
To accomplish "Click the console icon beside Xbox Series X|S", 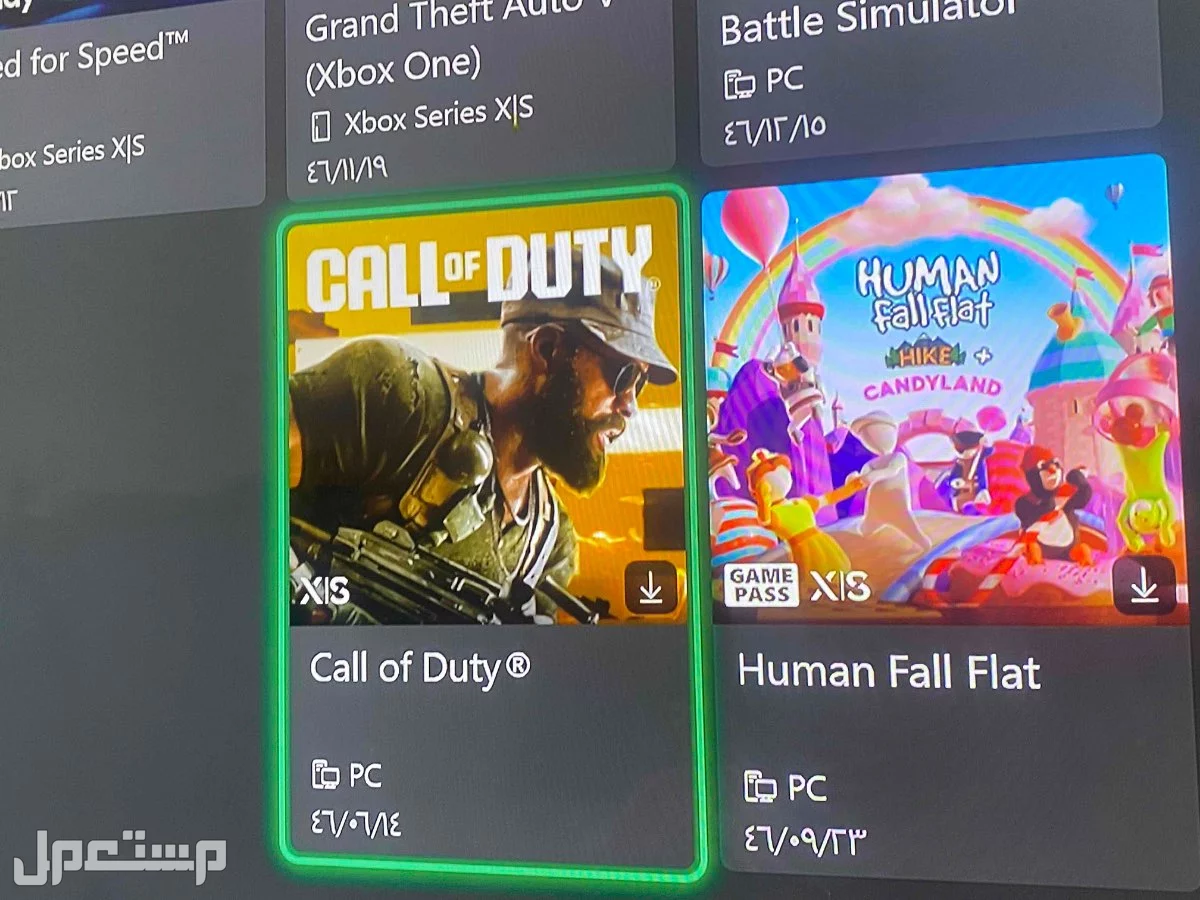I will [319, 126].
